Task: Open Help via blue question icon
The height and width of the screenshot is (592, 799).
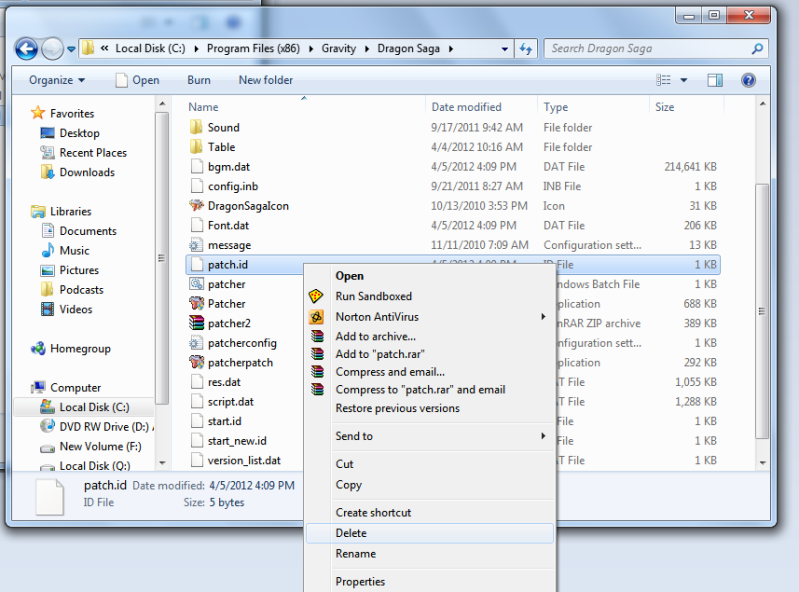Action: 748,80
